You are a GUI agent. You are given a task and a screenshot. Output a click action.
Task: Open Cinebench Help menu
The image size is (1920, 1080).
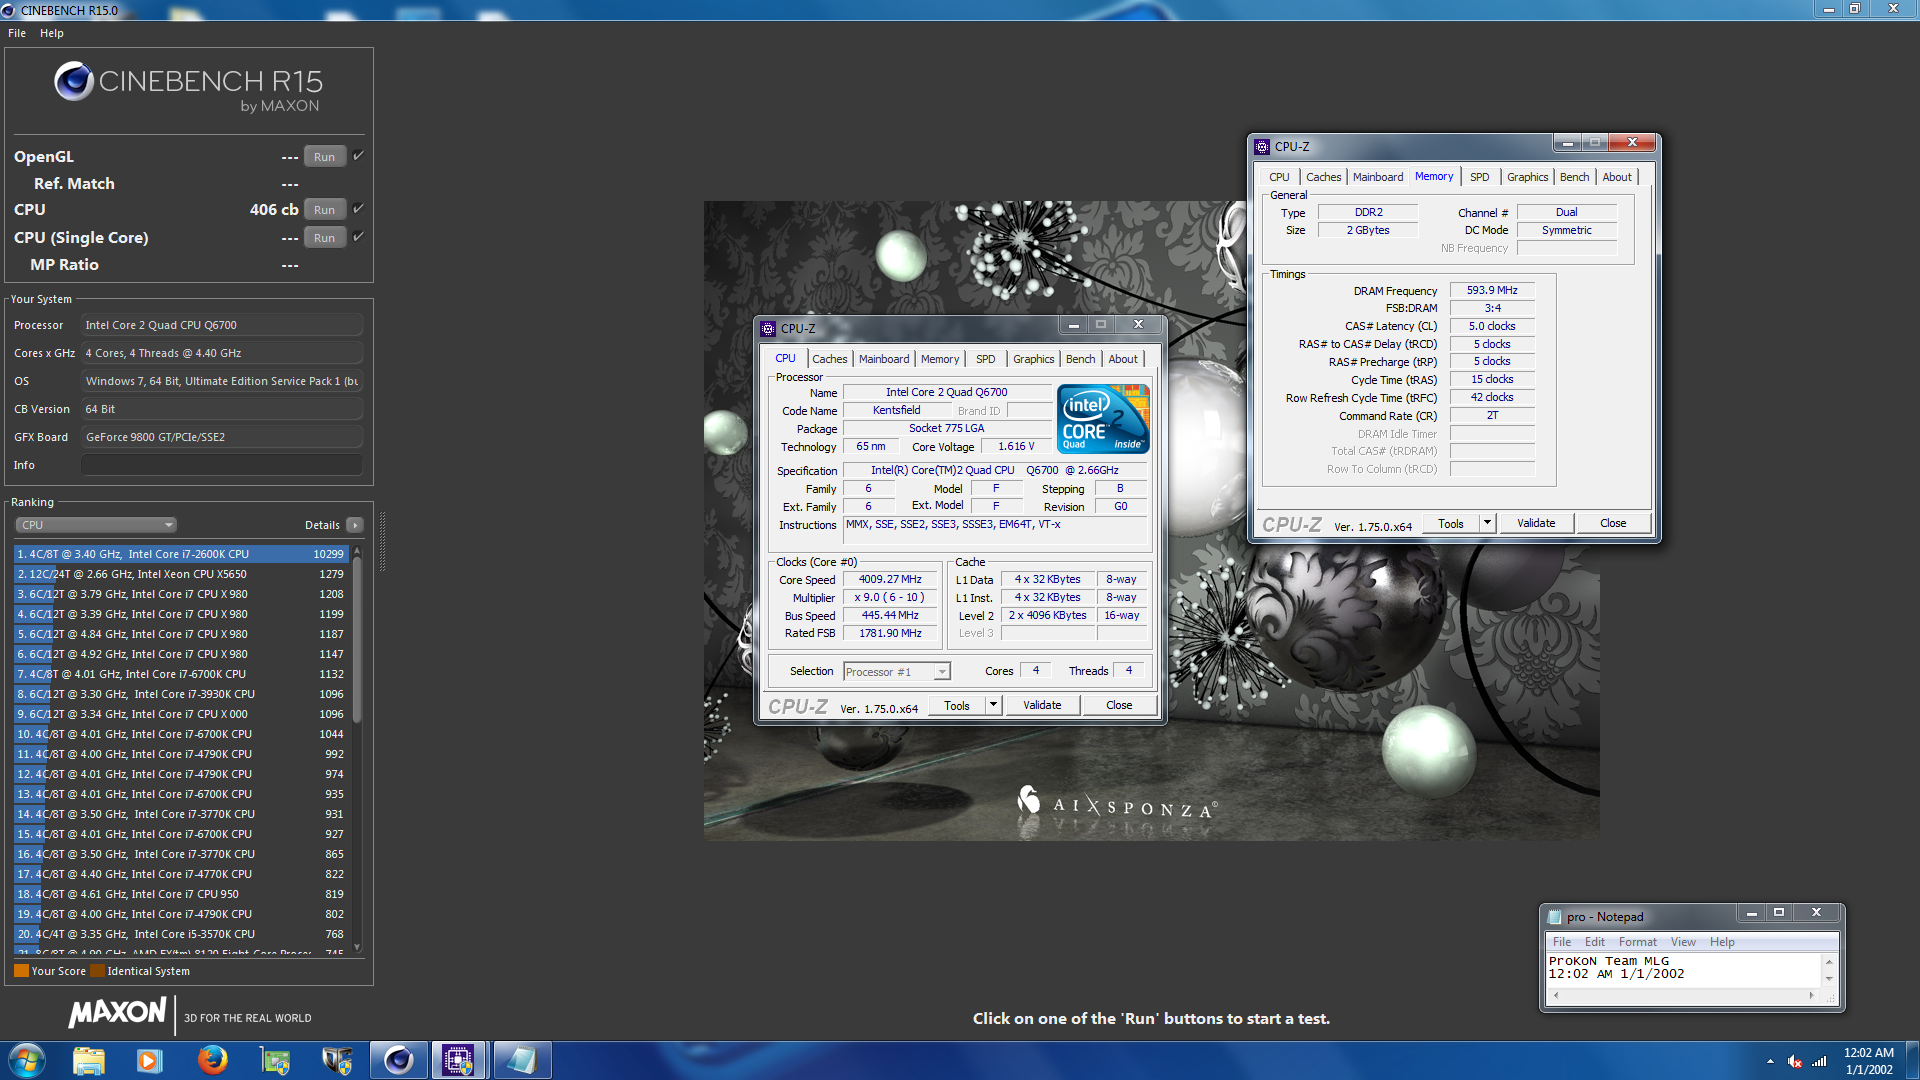tap(52, 33)
